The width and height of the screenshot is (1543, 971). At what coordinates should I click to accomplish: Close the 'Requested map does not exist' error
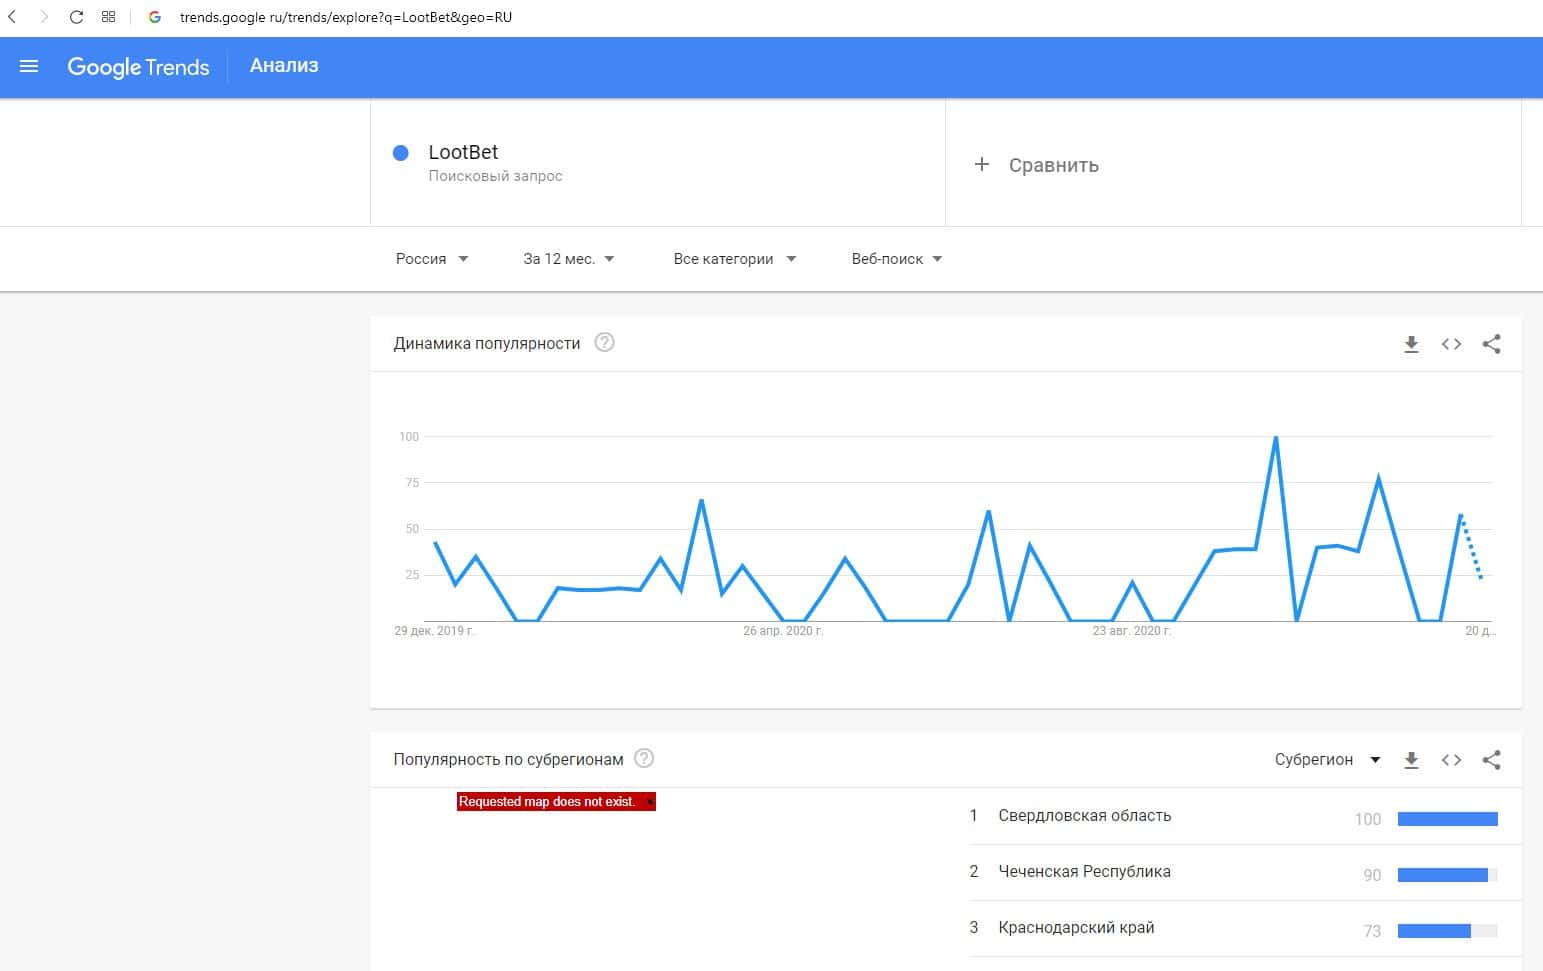tap(649, 802)
